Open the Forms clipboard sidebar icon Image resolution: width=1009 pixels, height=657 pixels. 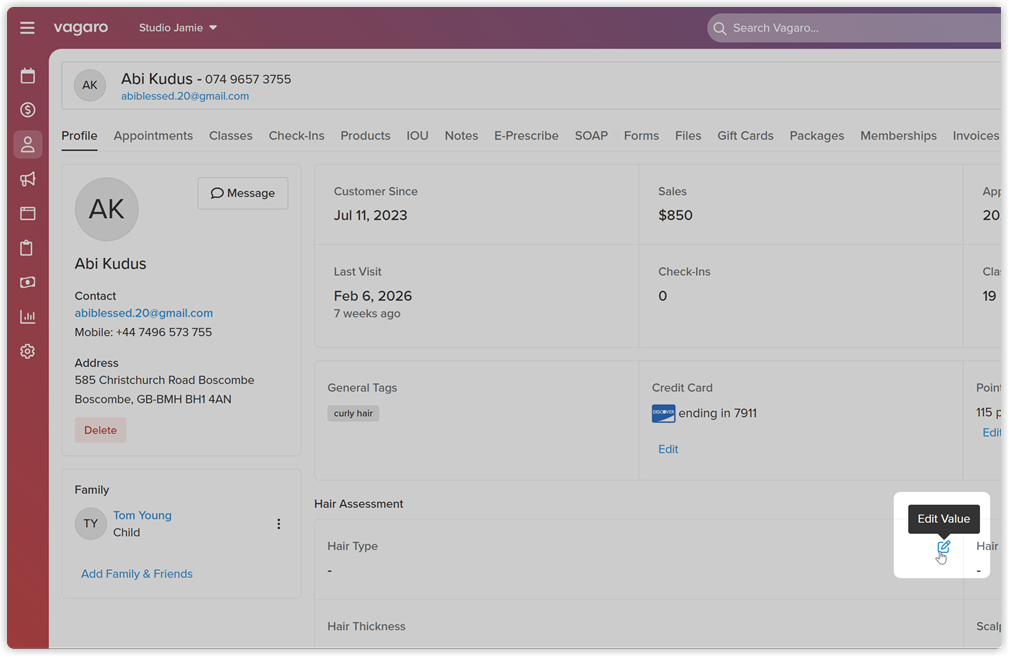pyautogui.click(x=28, y=248)
